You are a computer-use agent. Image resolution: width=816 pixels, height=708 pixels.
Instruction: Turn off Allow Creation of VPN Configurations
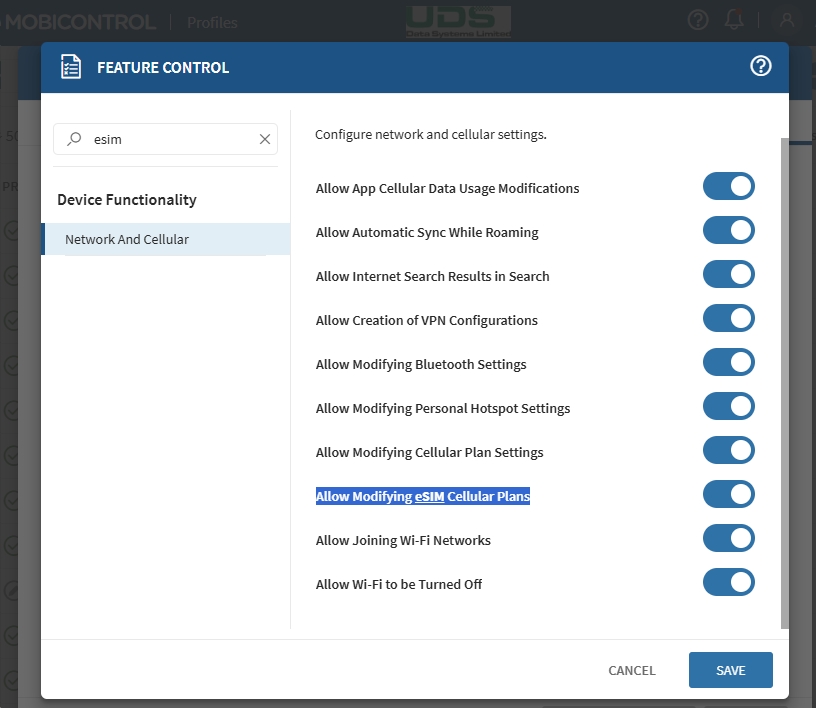click(728, 319)
